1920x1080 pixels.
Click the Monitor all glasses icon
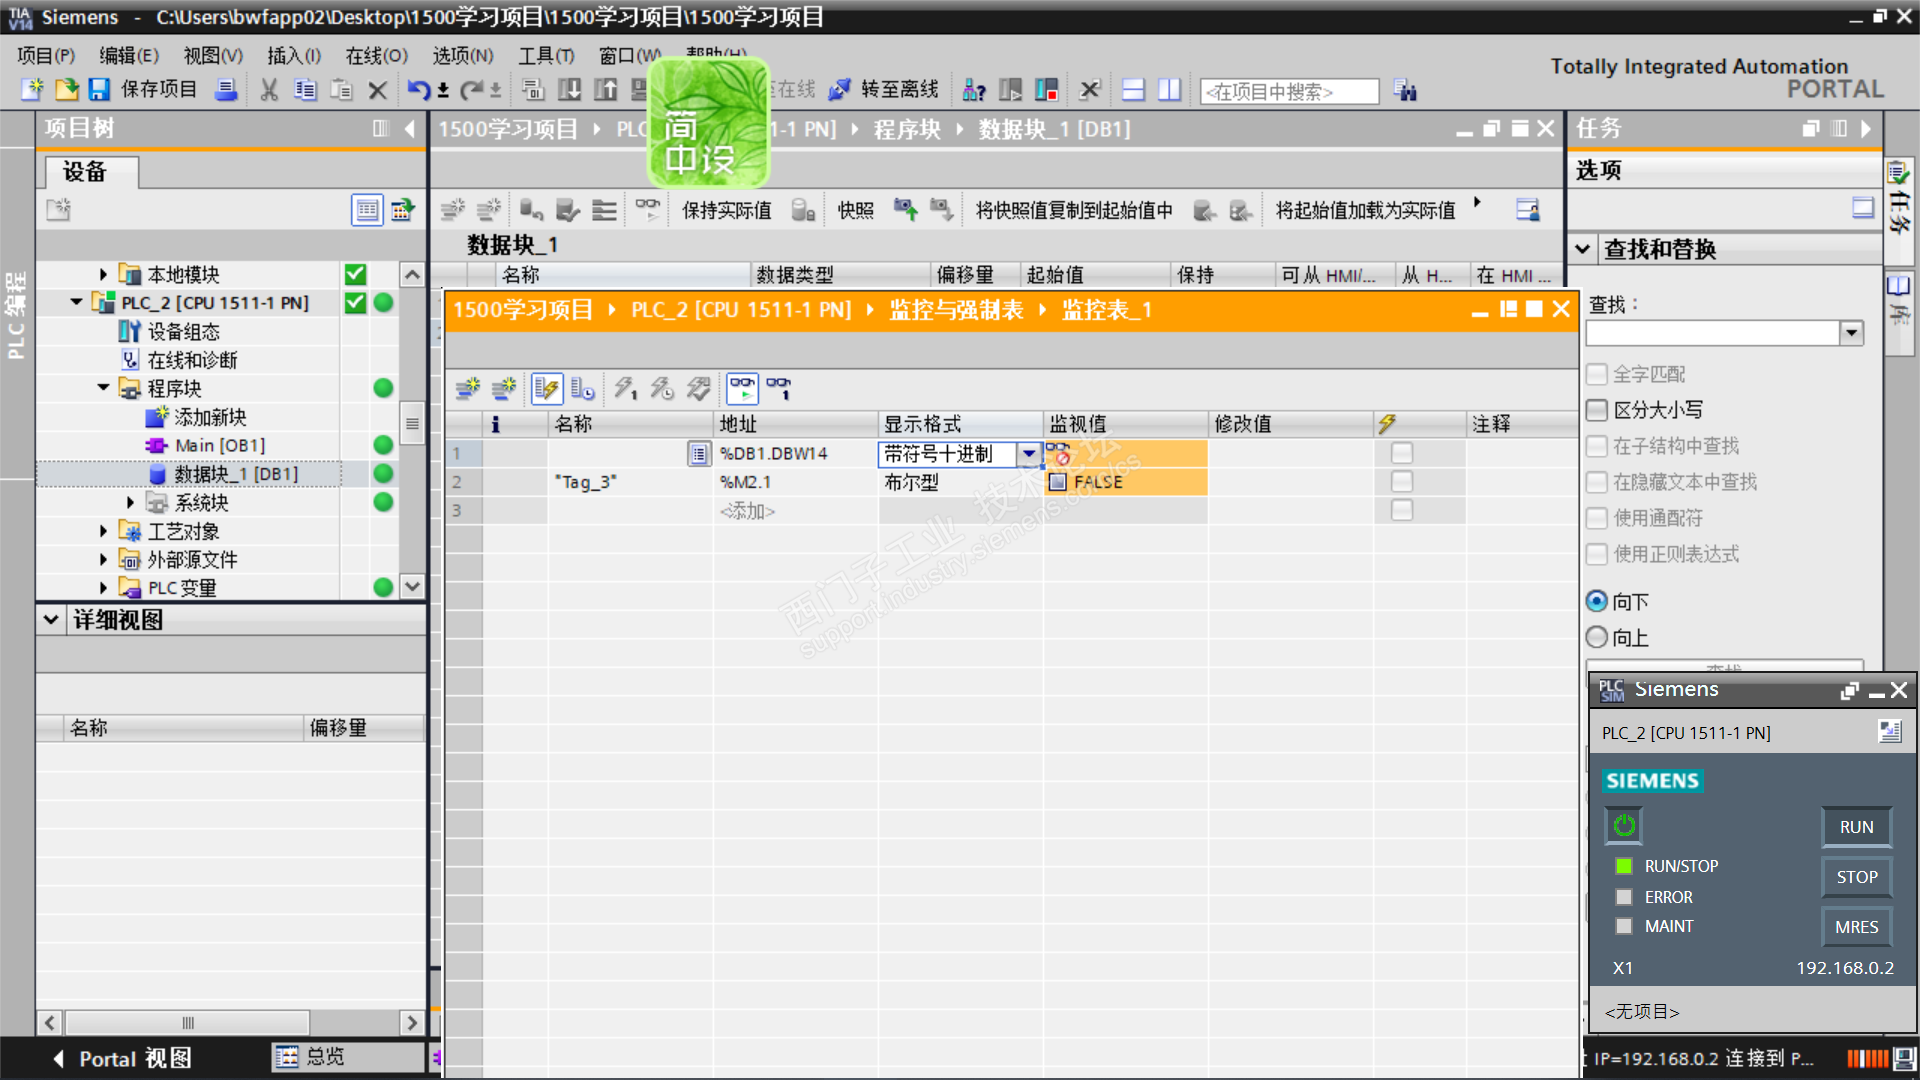tap(742, 388)
